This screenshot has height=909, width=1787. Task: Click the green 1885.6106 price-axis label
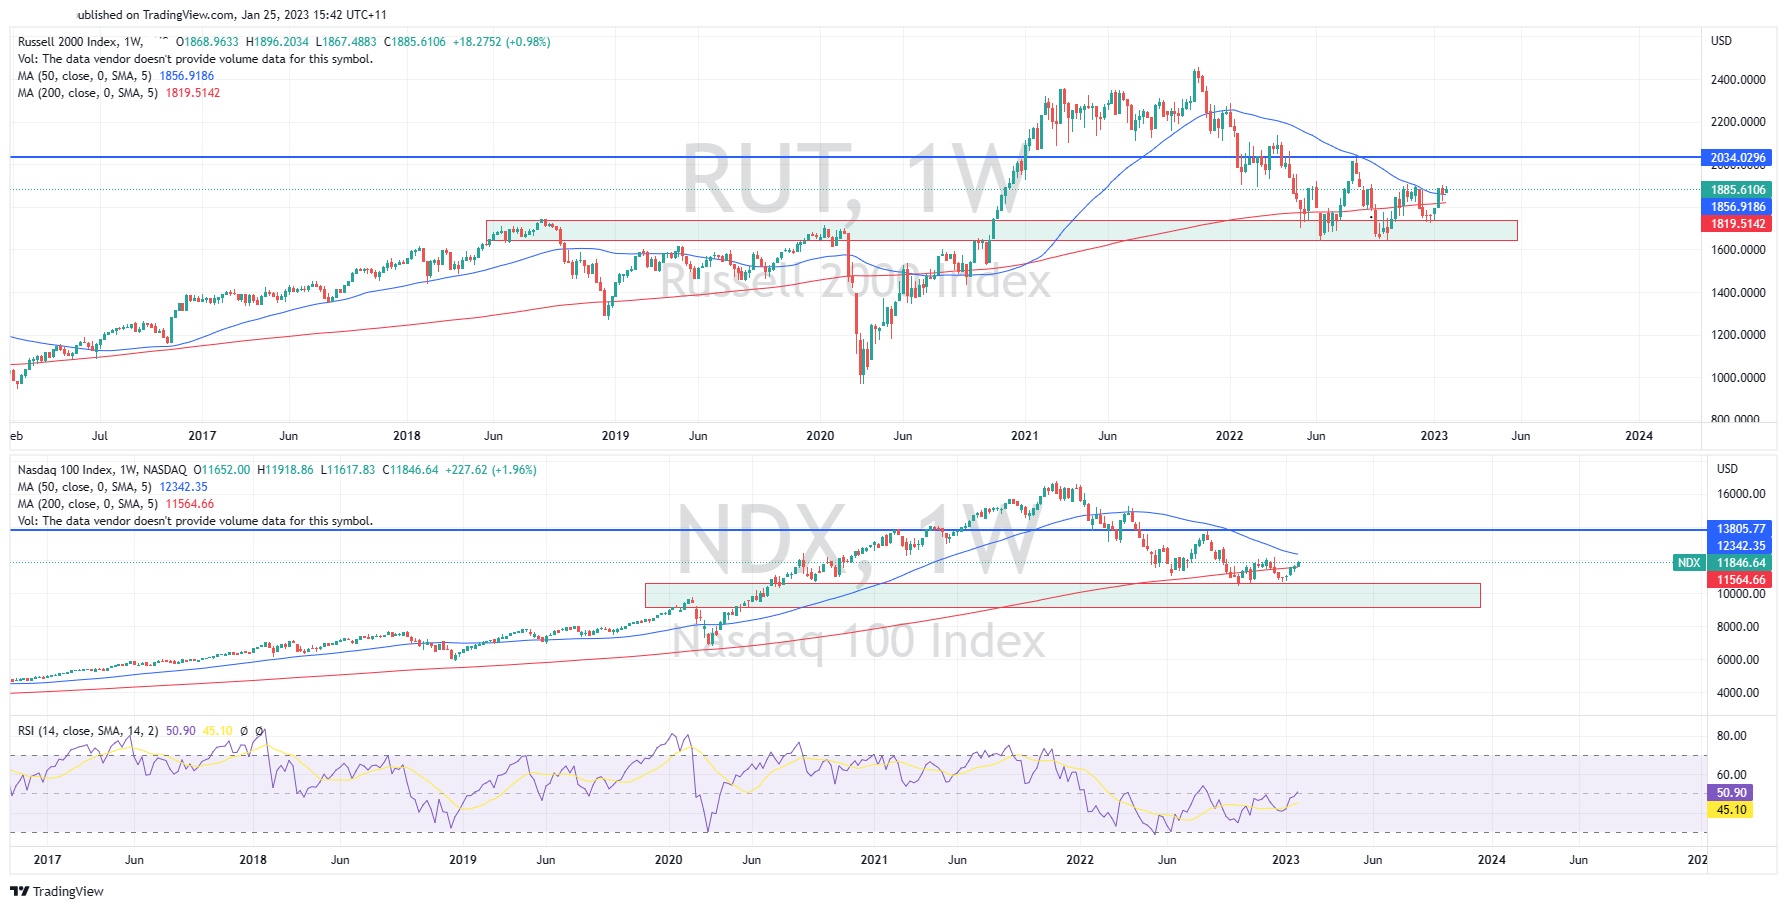tap(1737, 190)
